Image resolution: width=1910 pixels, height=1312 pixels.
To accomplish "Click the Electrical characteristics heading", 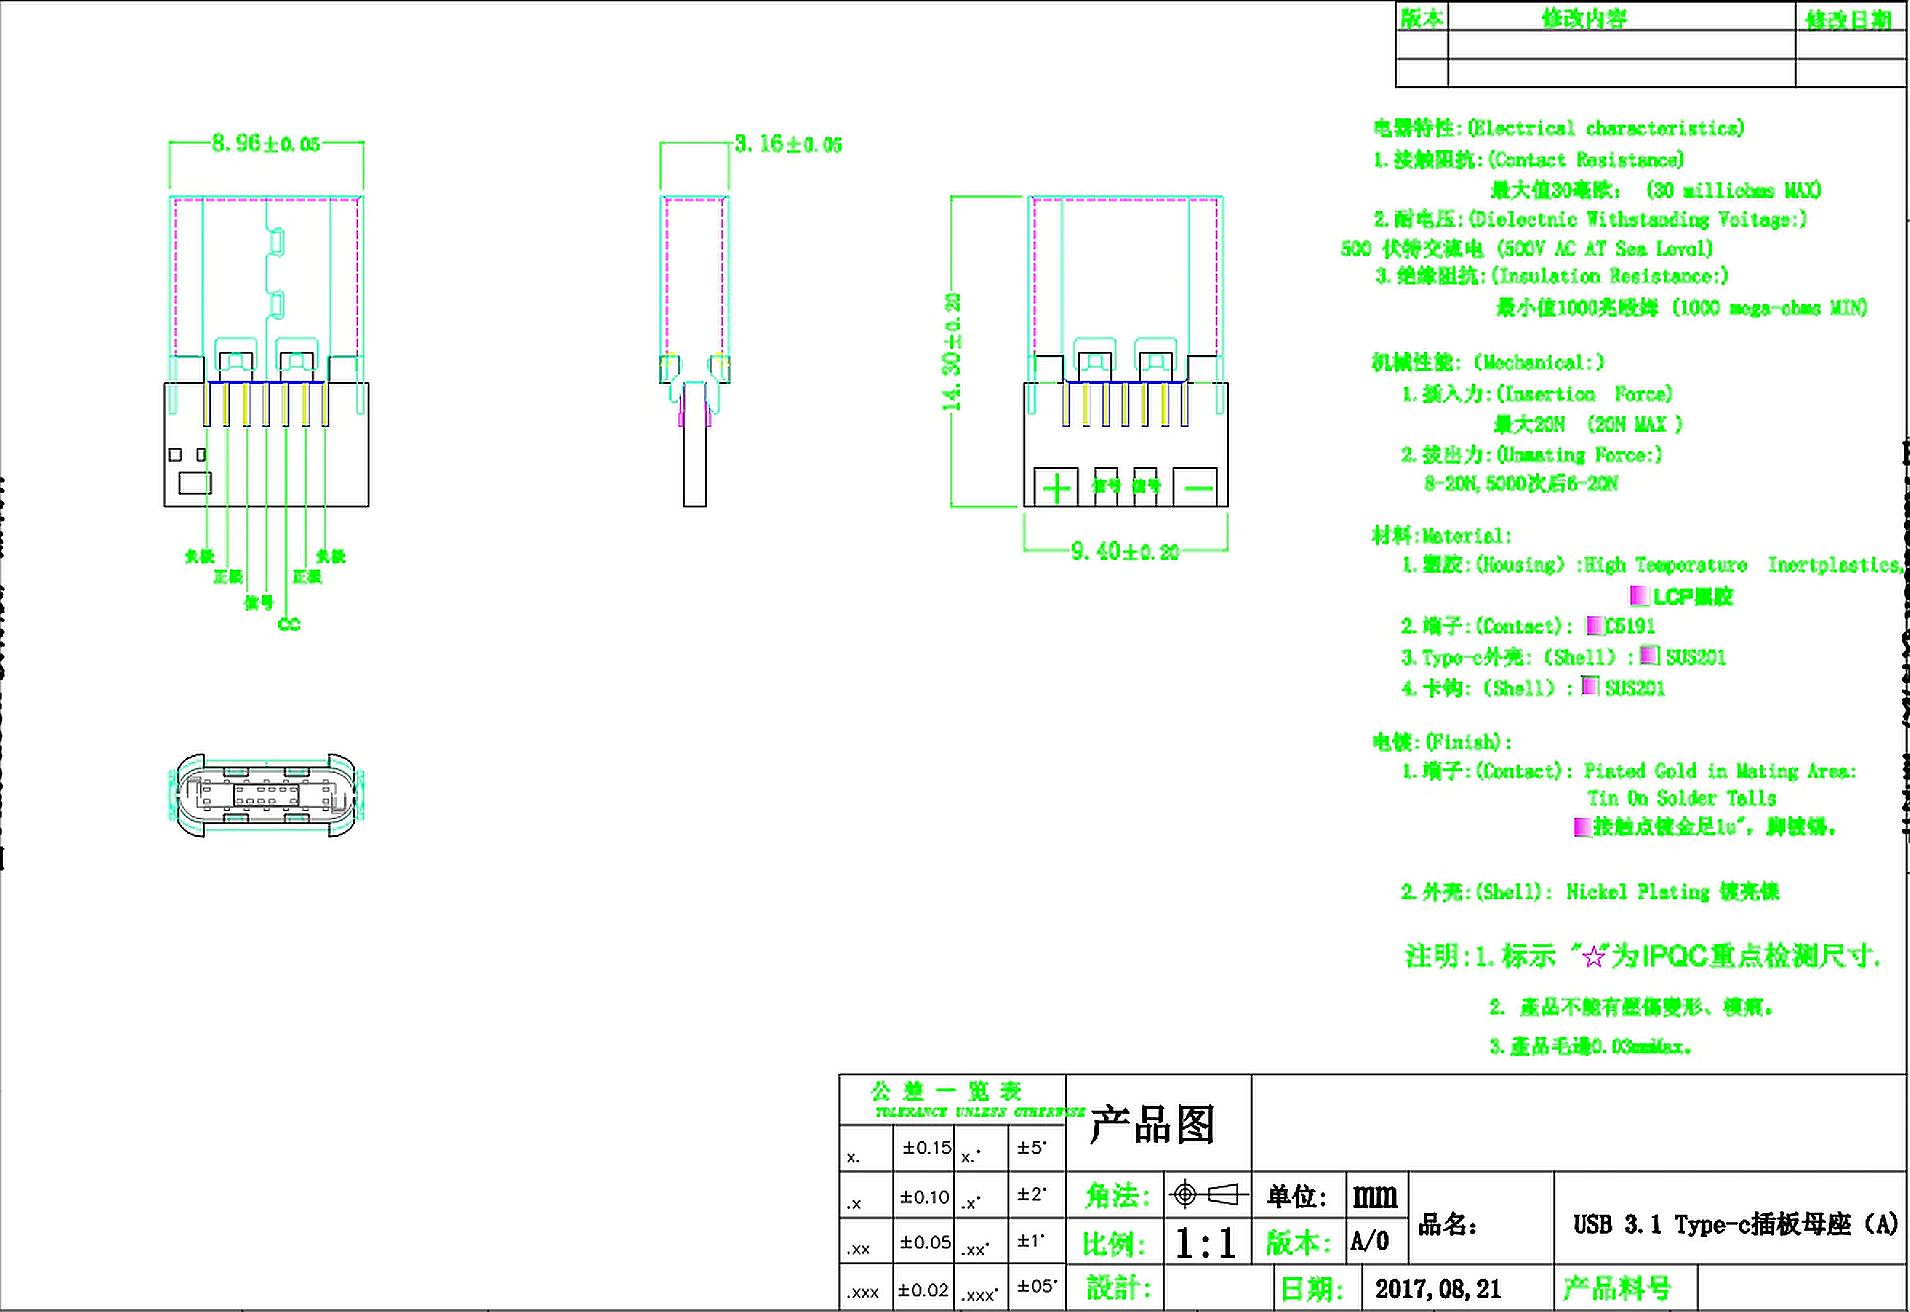I will (1559, 128).
